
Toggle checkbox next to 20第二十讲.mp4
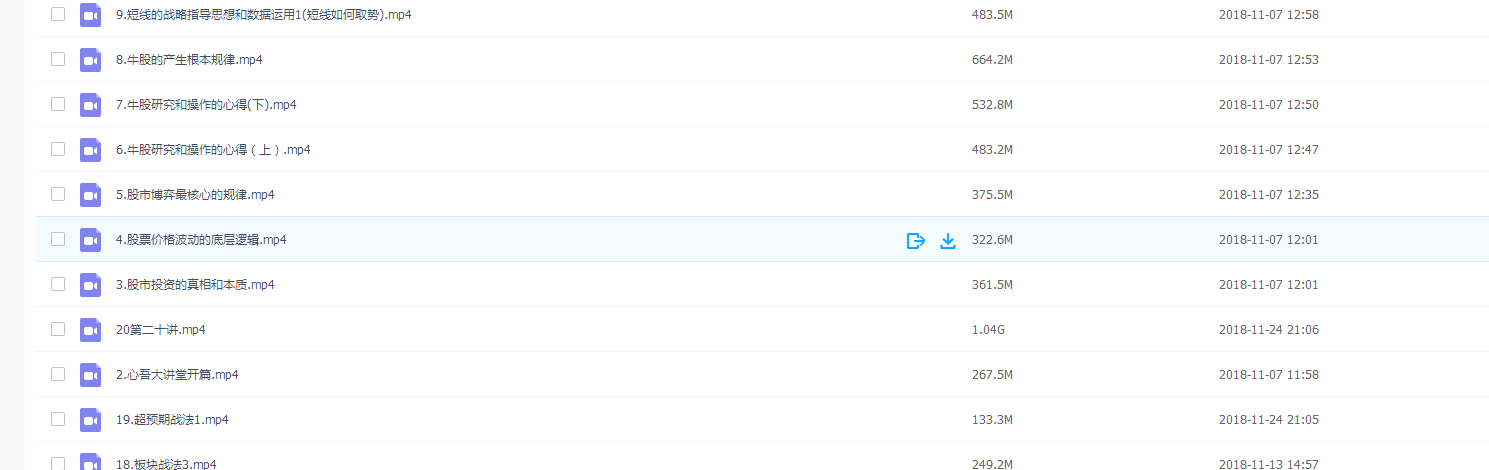pyautogui.click(x=58, y=329)
